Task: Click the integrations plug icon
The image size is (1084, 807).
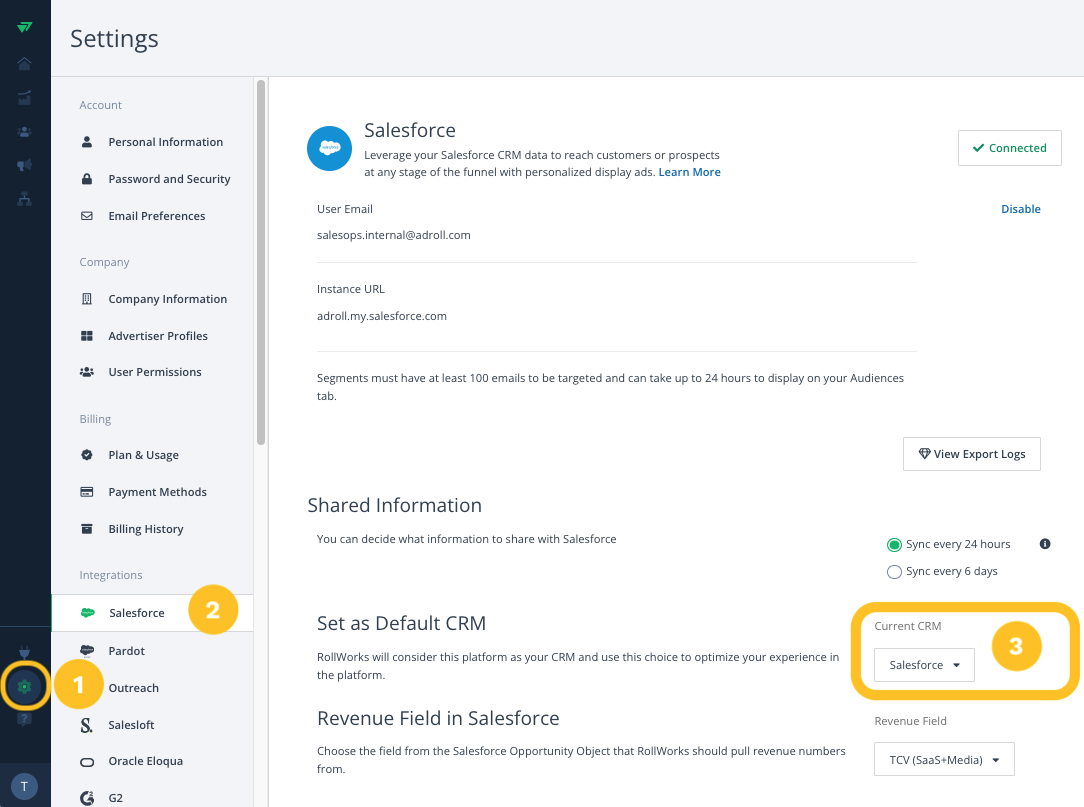Action: (25, 651)
